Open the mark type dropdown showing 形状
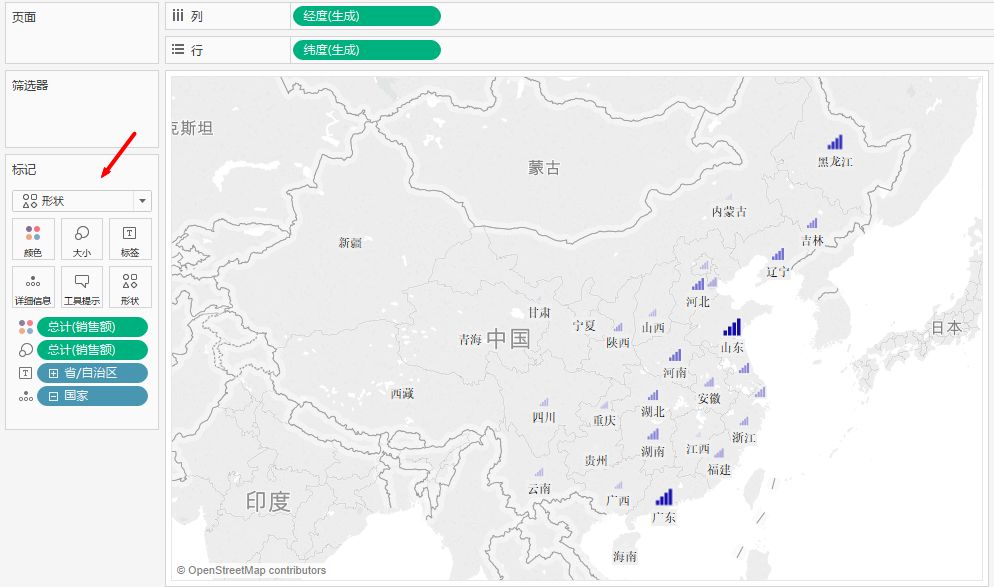Image resolution: width=994 pixels, height=587 pixels. click(82, 201)
